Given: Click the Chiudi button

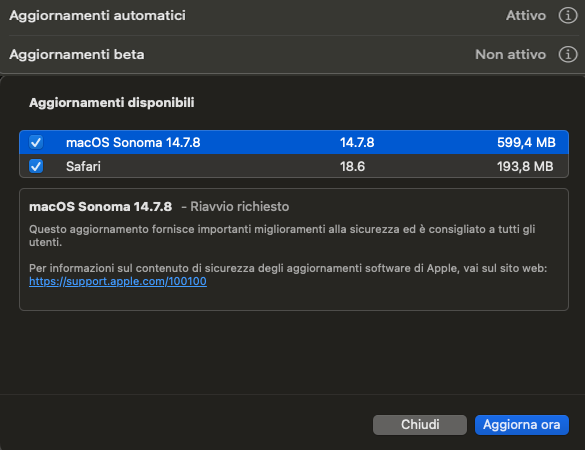Looking at the screenshot, I should click(420, 425).
